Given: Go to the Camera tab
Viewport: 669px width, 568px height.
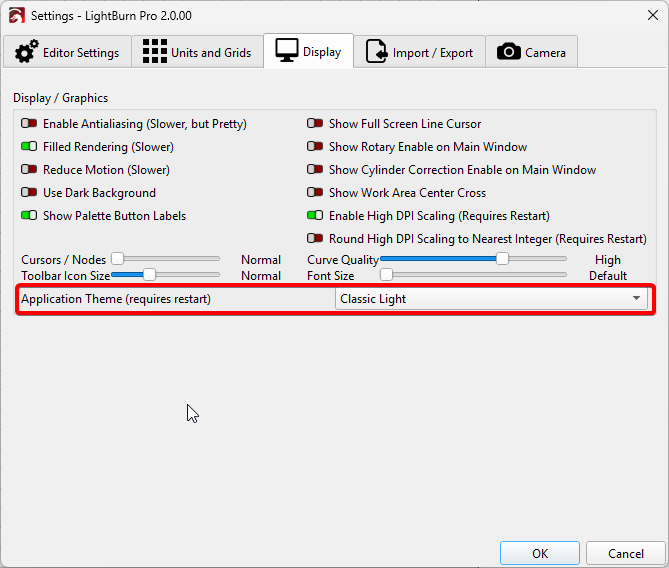Looking at the screenshot, I should [x=532, y=52].
